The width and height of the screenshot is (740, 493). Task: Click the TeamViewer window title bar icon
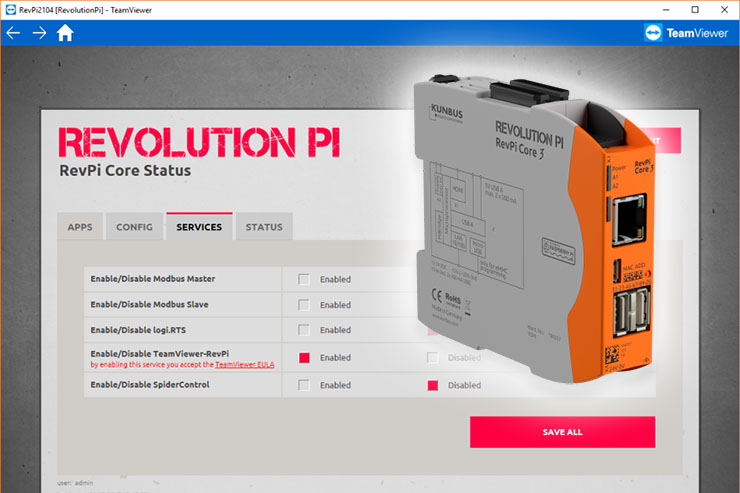[x=9, y=8]
